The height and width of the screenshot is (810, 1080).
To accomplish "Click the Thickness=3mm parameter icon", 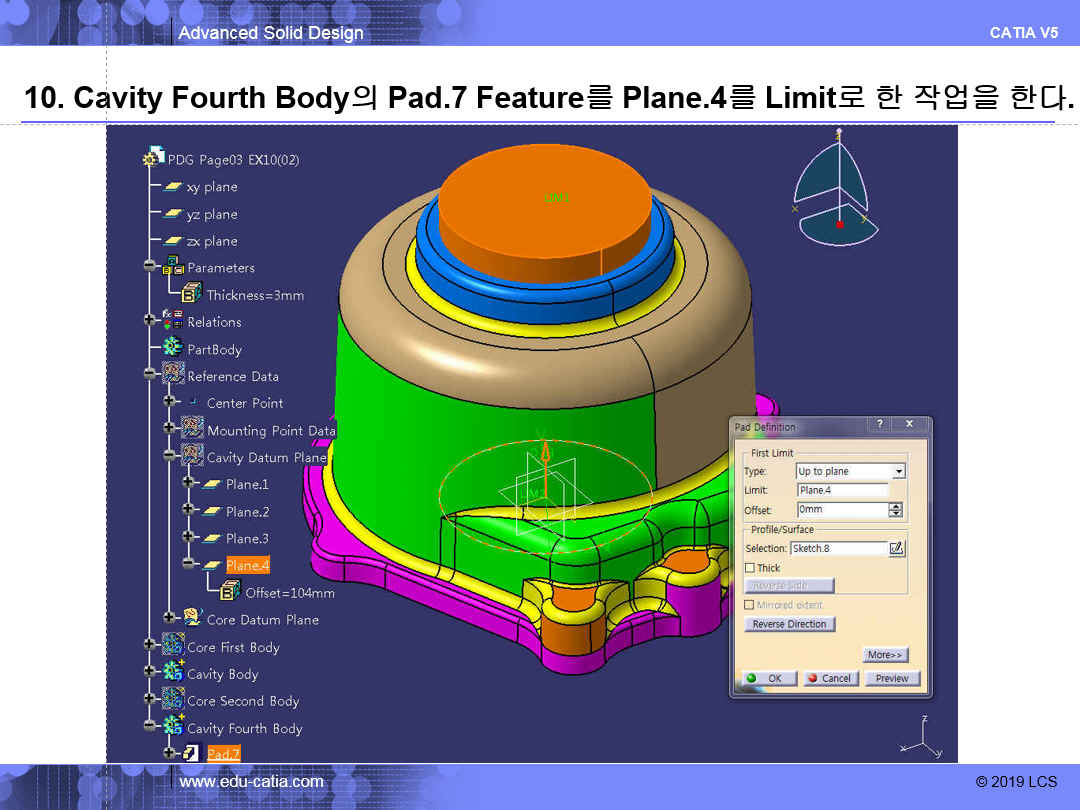I will point(191,294).
